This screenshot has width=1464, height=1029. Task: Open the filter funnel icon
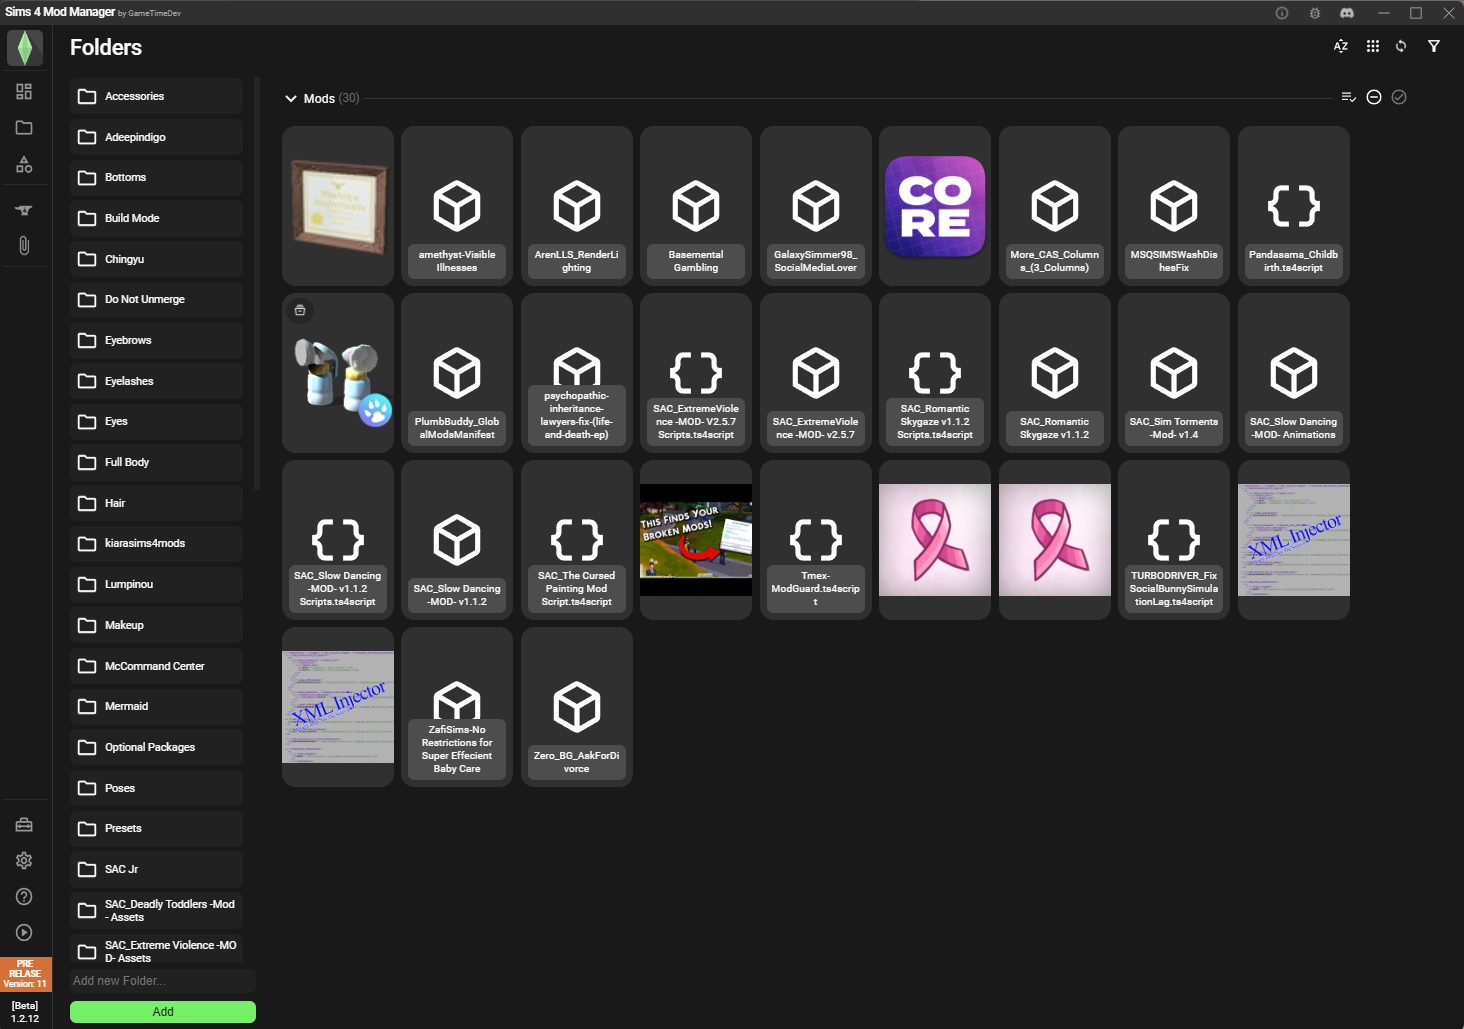click(1434, 46)
